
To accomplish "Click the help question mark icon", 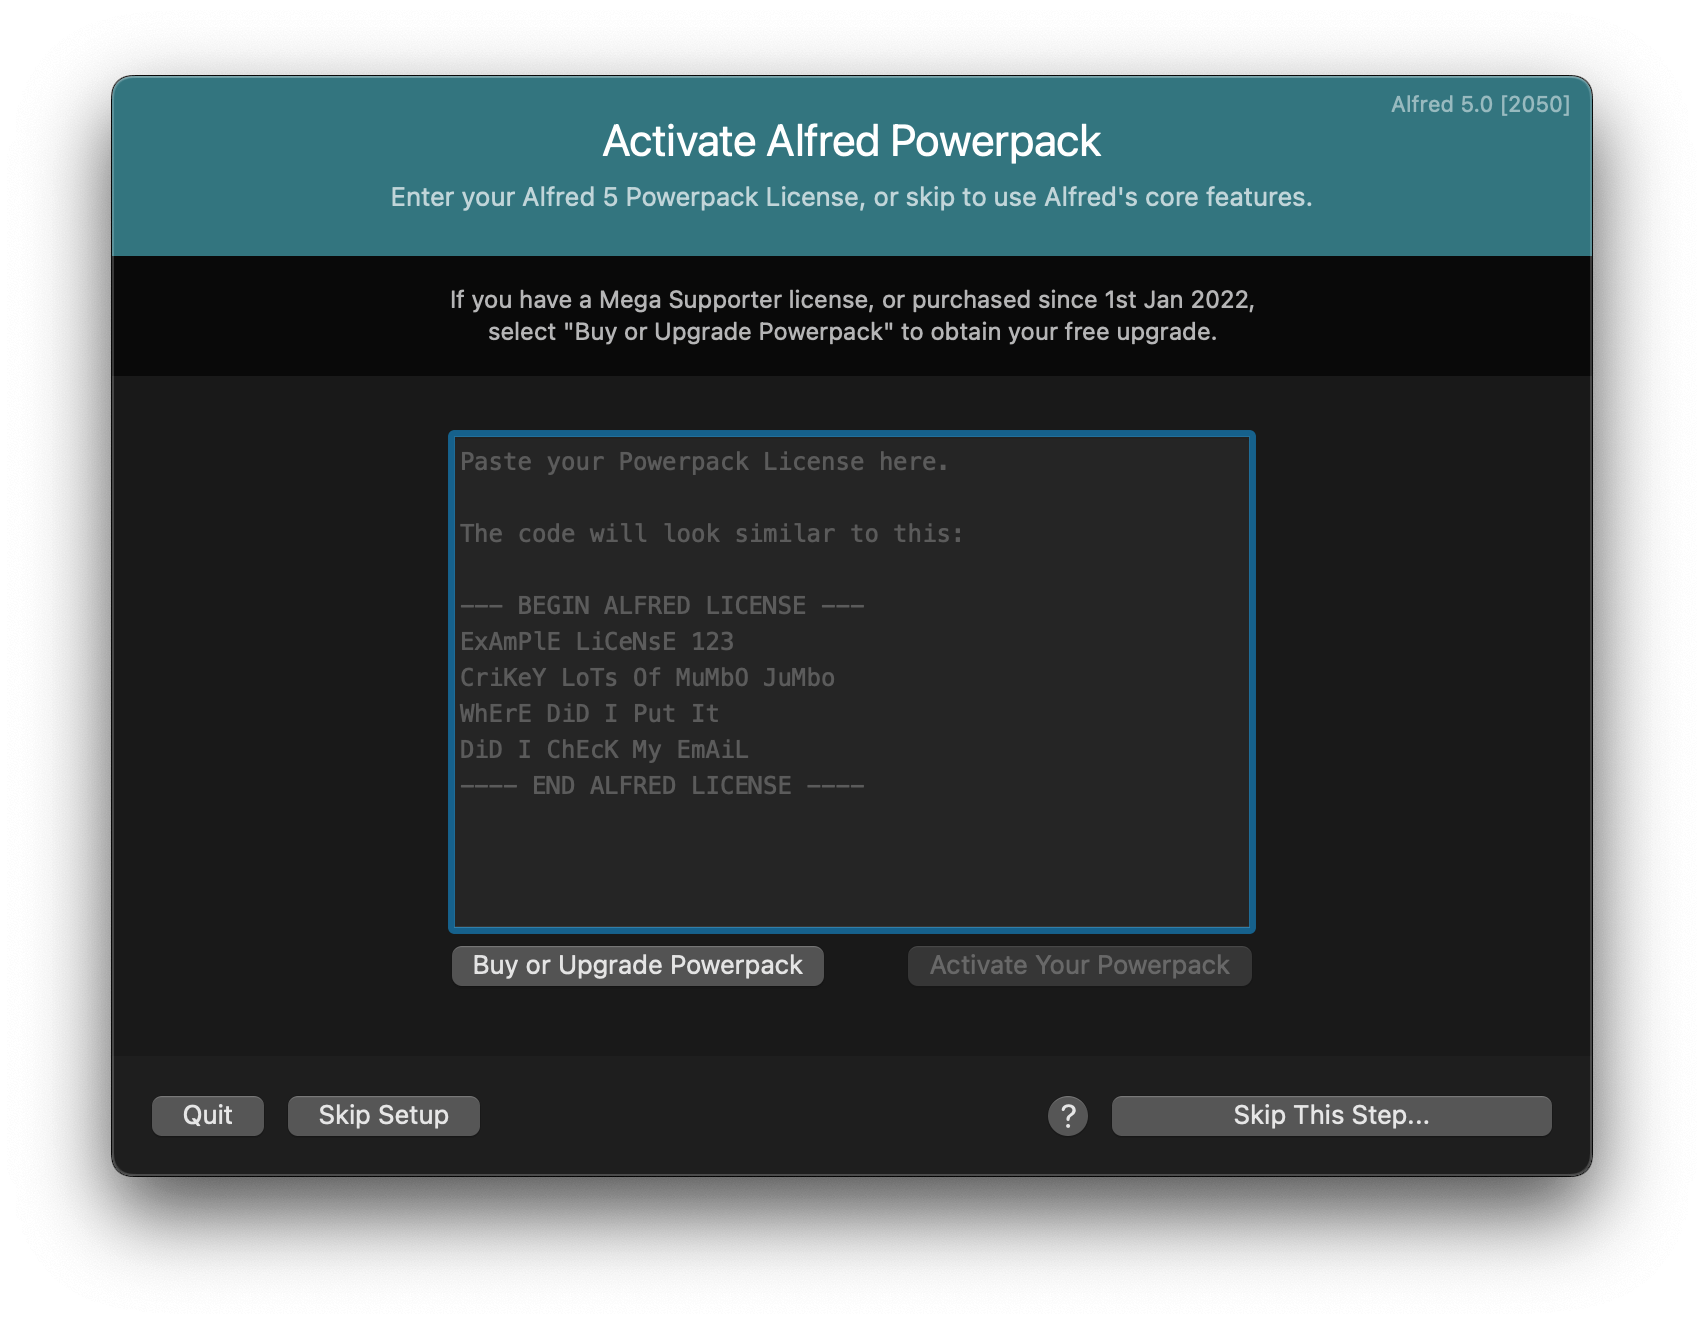I will [1067, 1115].
